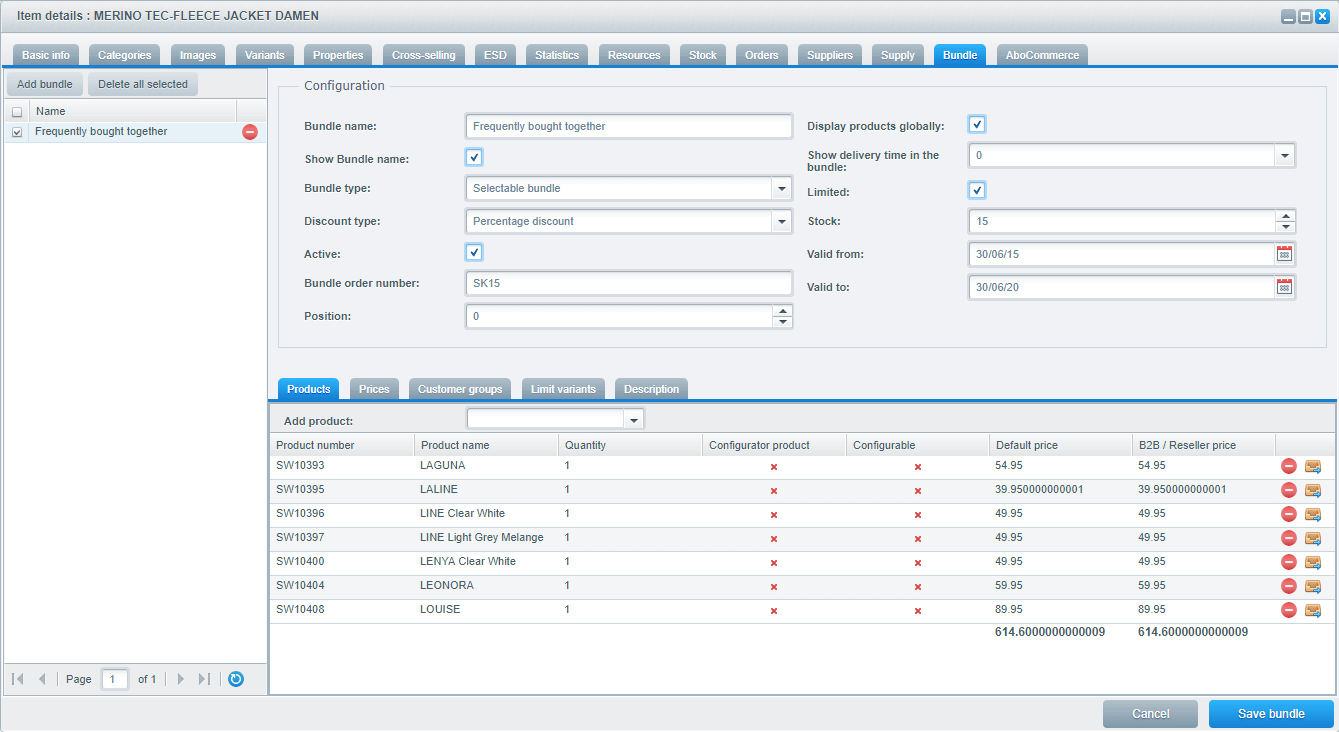Open the Description sub-tab
Image resolution: width=1339 pixels, height=732 pixels.
click(651, 389)
